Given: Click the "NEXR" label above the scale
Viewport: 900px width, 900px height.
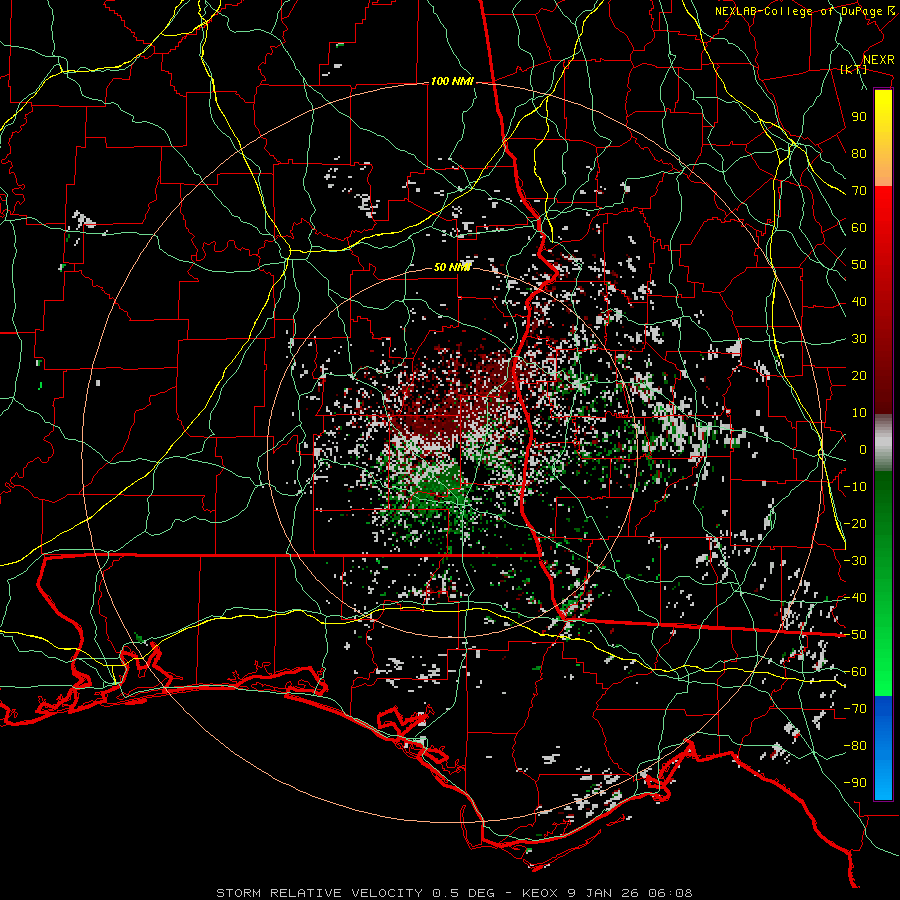Looking at the screenshot, I should (x=879, y=60).
